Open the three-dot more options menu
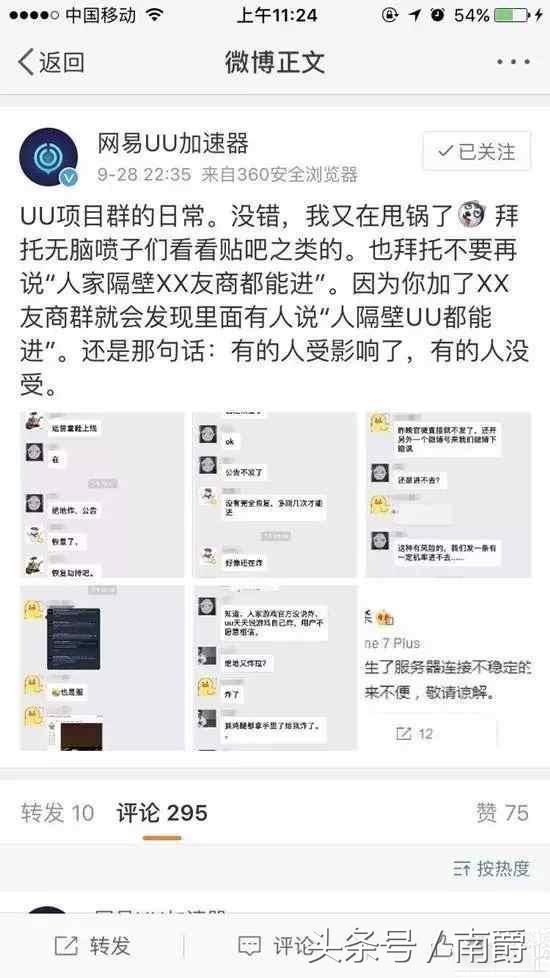The image size is (550, 978). point(513,62)
